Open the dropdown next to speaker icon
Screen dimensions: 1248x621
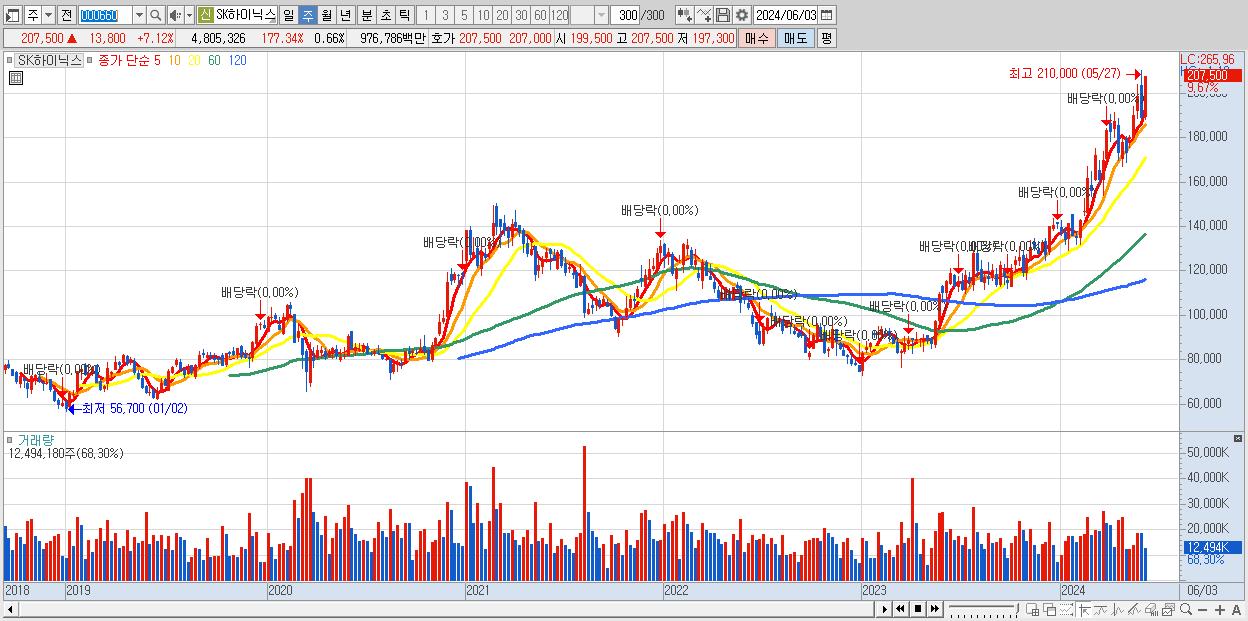(189, 15)
